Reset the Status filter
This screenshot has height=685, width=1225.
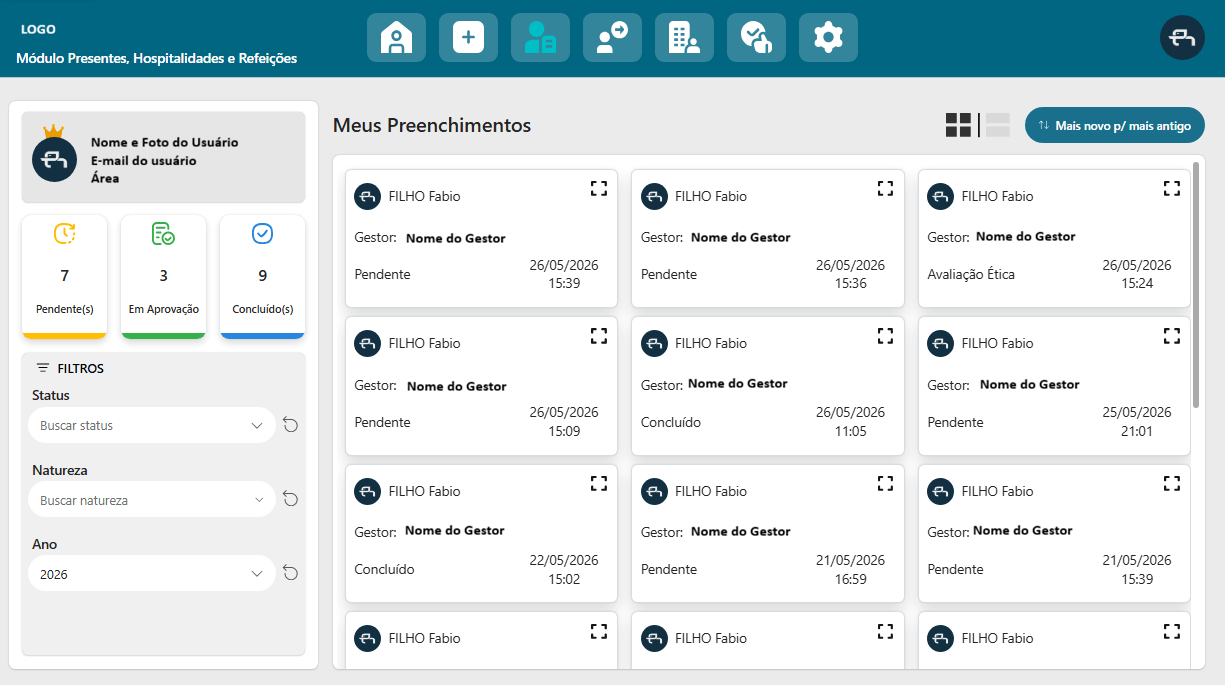point(290,425)
